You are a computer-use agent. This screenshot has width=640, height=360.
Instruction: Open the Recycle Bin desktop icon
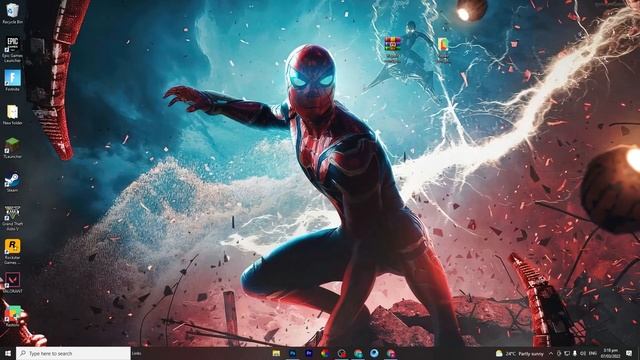tap(12, 13)
